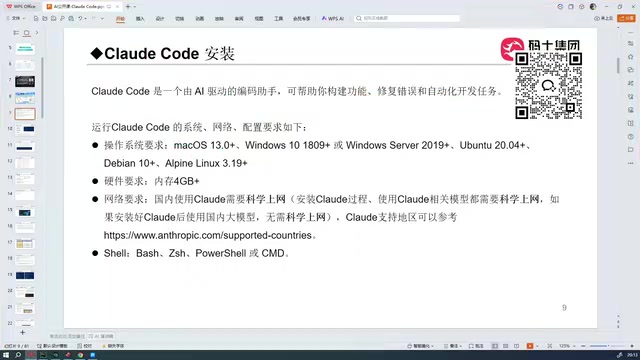This screenshot has width=640, height=360.
Task: Expand the Undo history dropdown arrow
Action: click(86, 19)
